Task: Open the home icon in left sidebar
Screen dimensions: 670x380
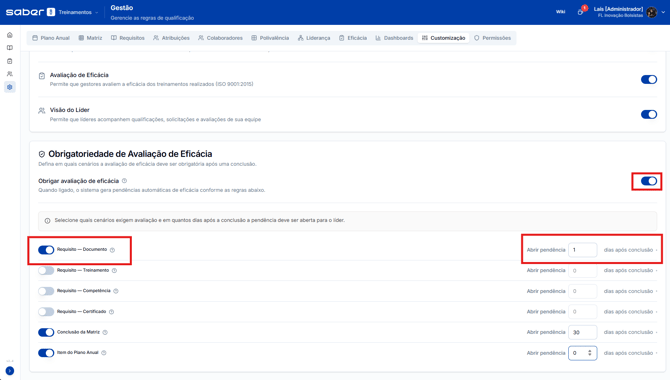Action: click(10, 35)
